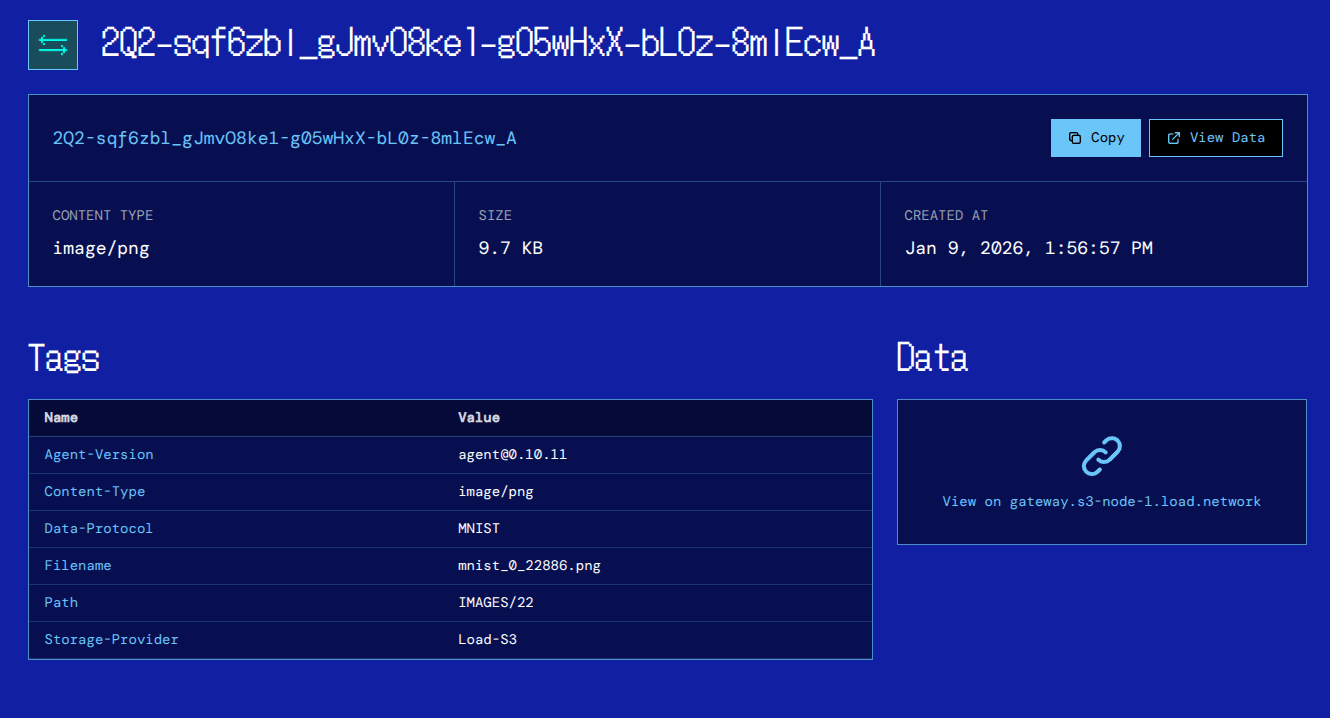
Task: Click the Value column header in Tags
Action: [x=479, y=417]
